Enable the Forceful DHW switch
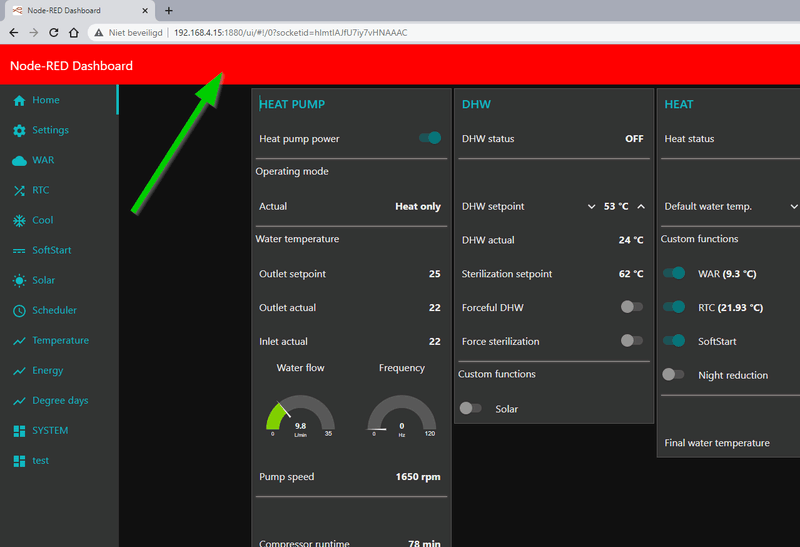800x547 pixels. 632,307
